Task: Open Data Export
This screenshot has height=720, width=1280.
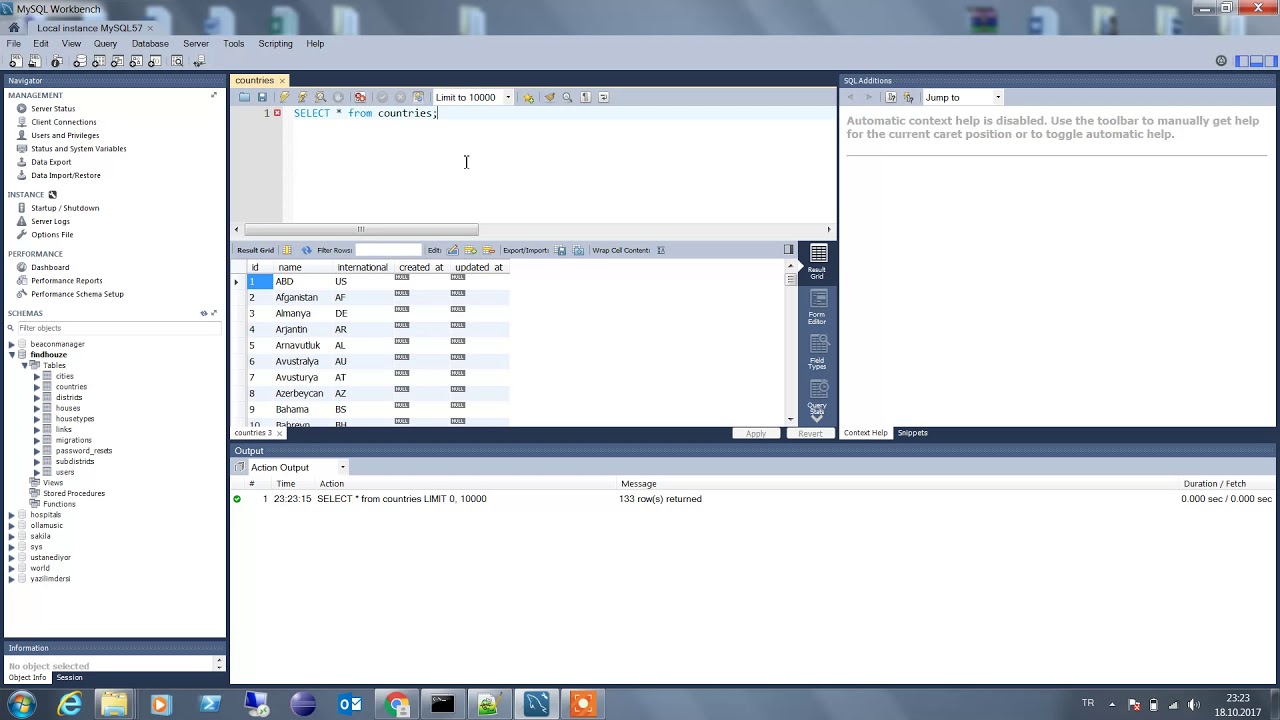Action: coord(51,162)
